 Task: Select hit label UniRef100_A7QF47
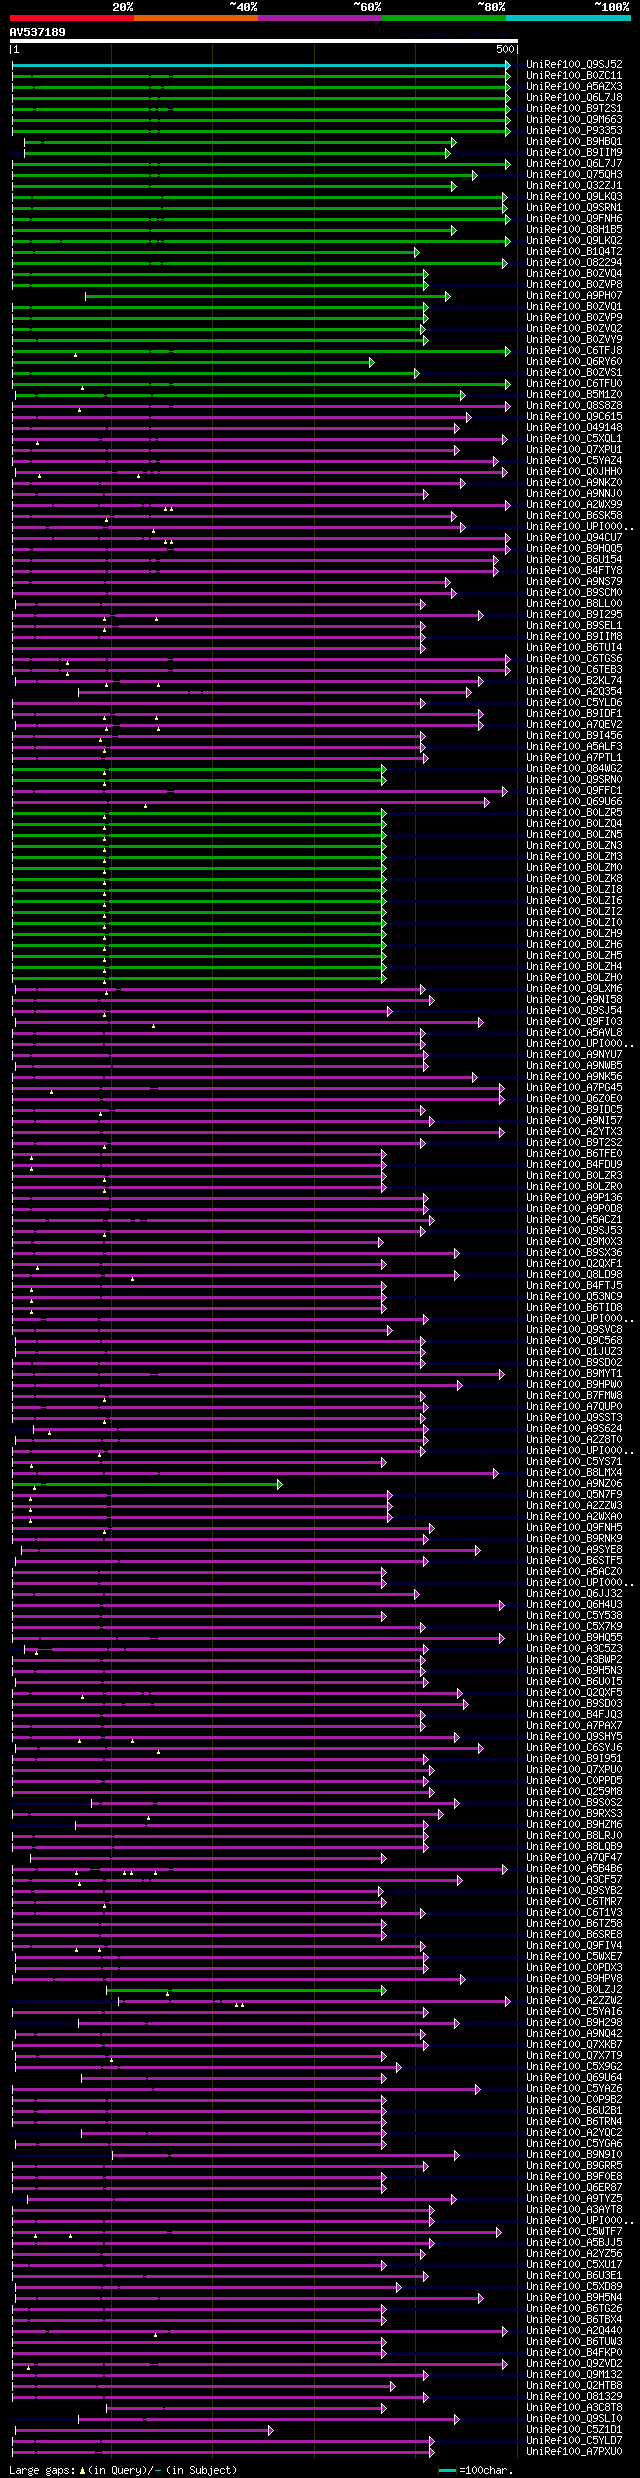point(574,1858)
